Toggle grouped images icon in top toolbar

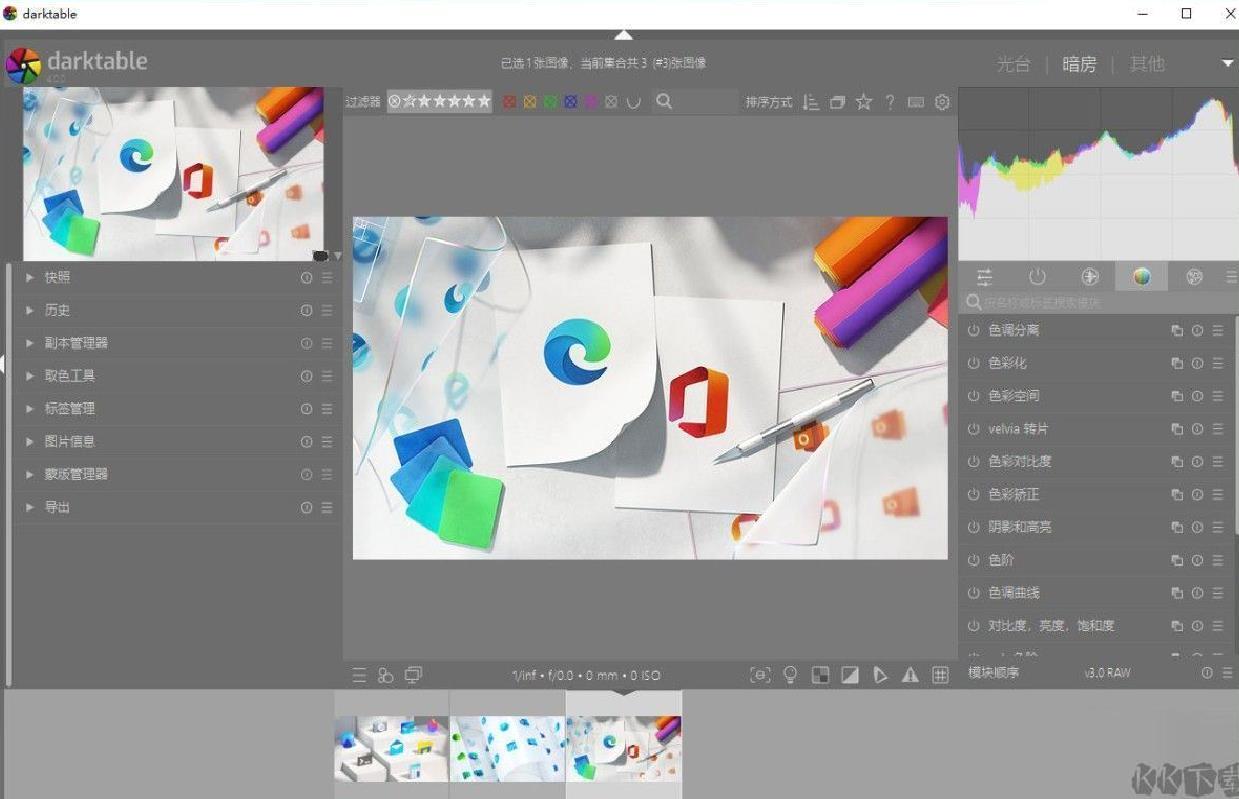click(837, 102)
